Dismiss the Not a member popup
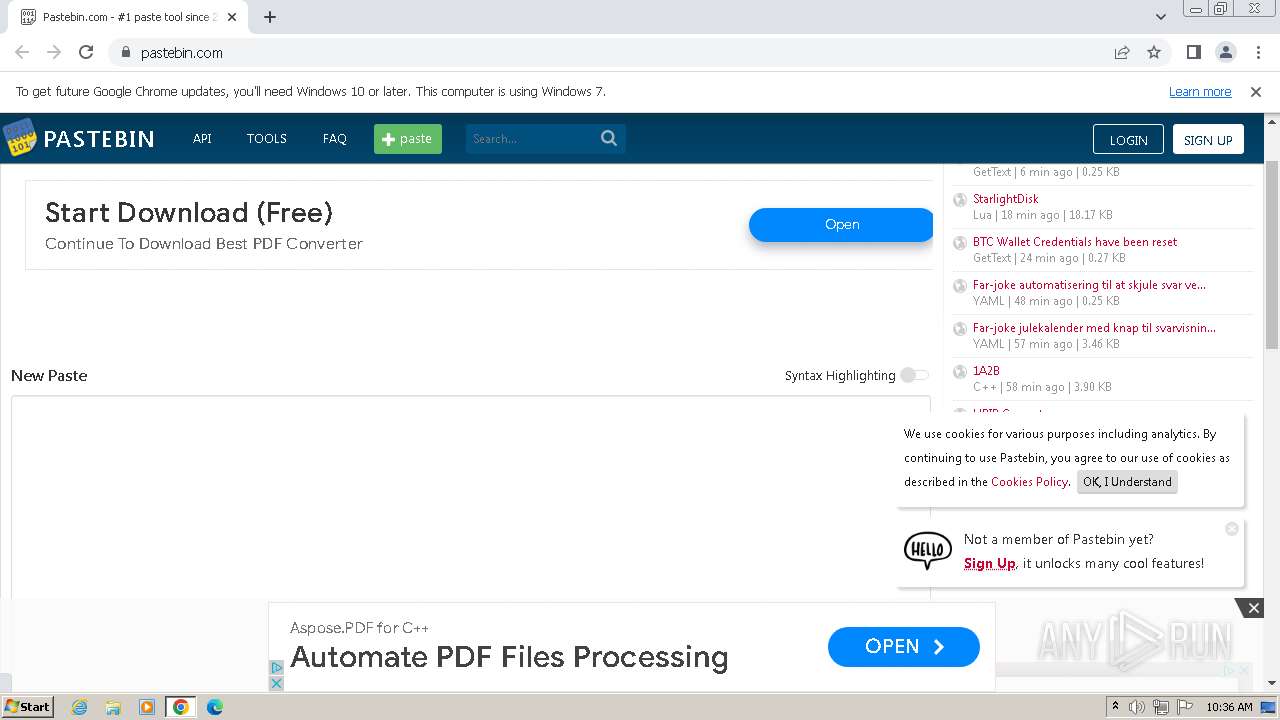This screenshot has width=1280, height=720. [x=1232, y=529]
